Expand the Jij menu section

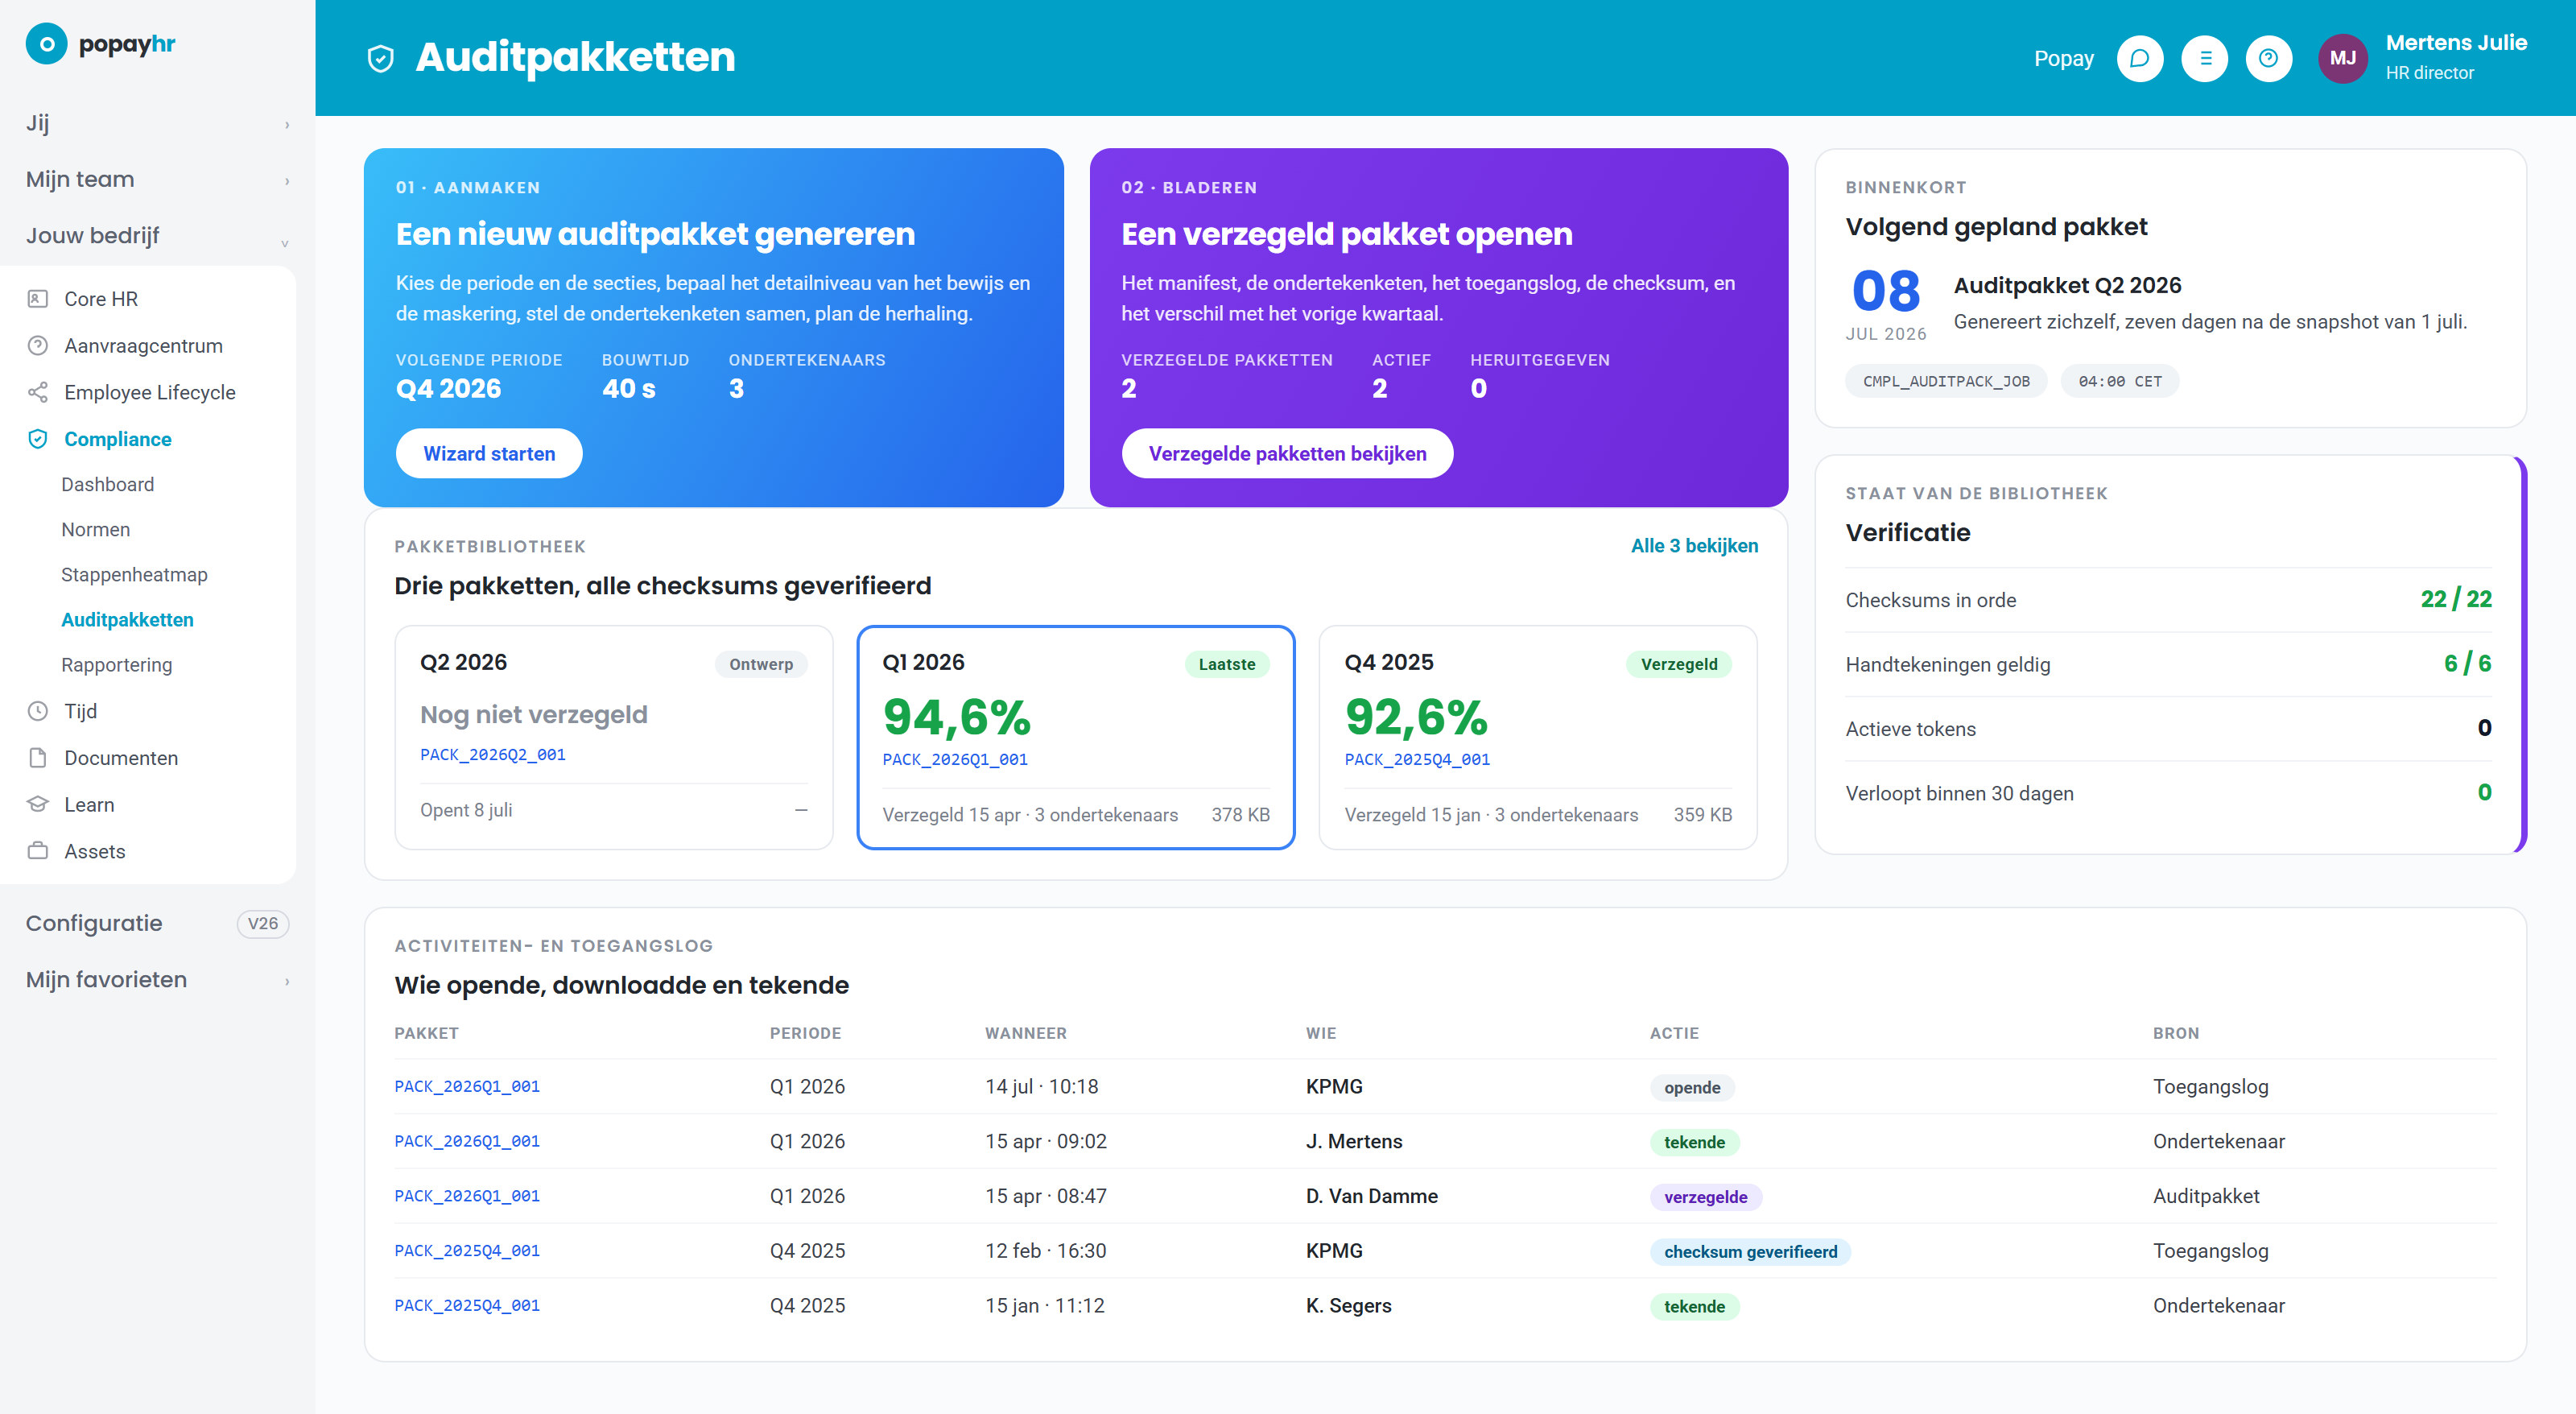(x=157, y=123)
